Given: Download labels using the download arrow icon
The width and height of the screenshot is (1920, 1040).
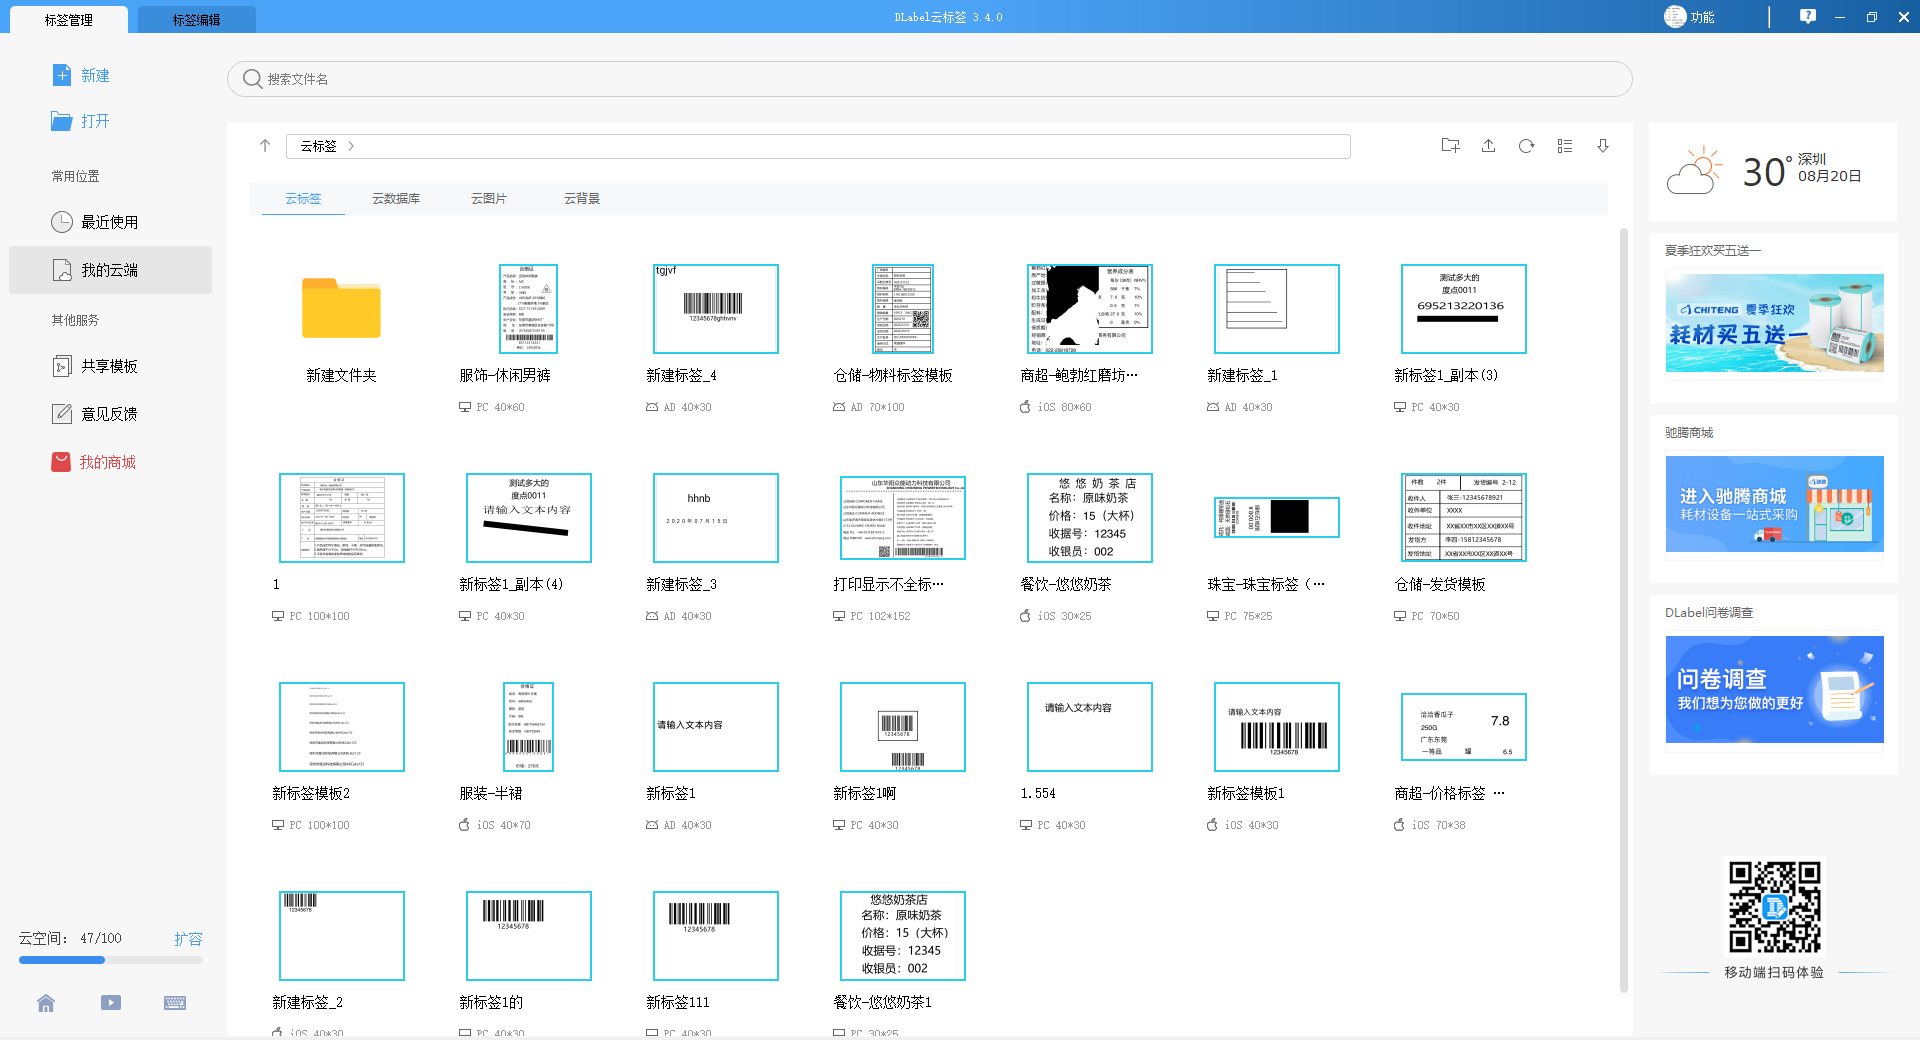Looking at the screenshot, I should tap(1603, 145).
